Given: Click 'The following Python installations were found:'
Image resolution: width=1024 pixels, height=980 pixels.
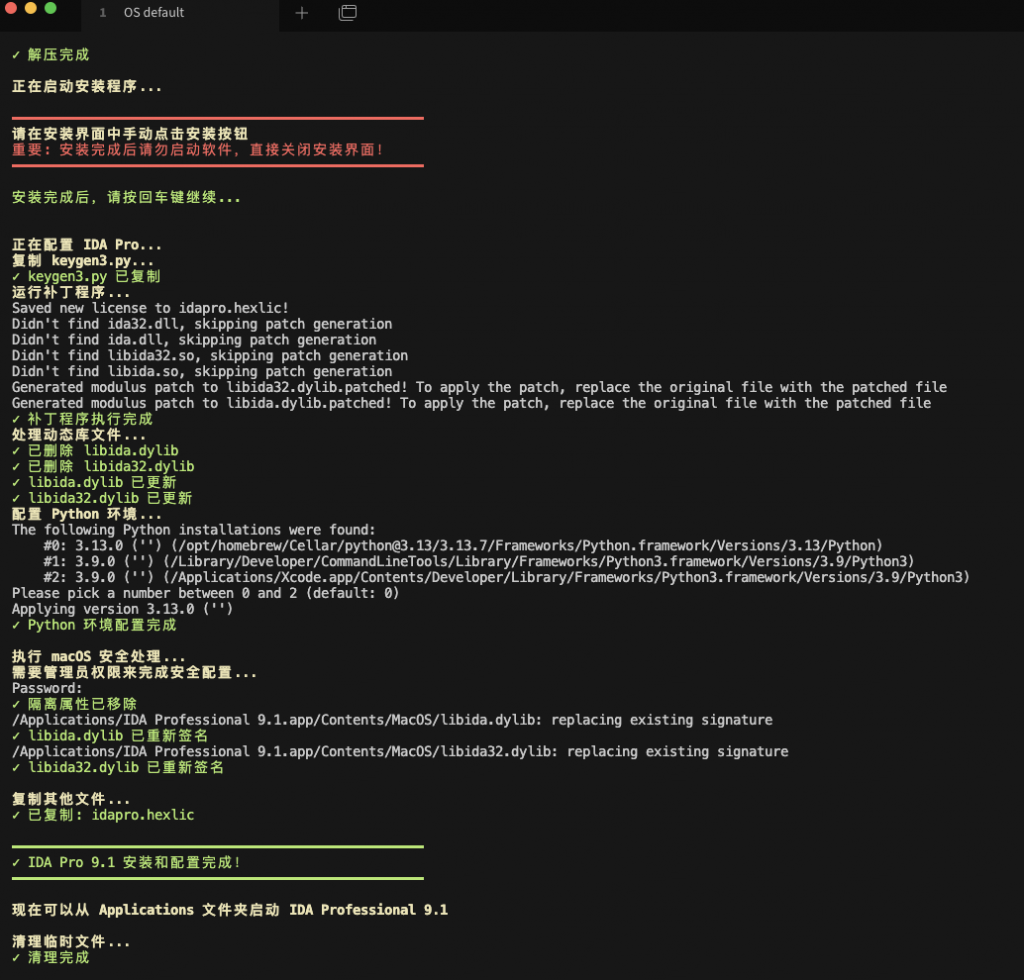Looking at the screenshot, I should 193,530.
